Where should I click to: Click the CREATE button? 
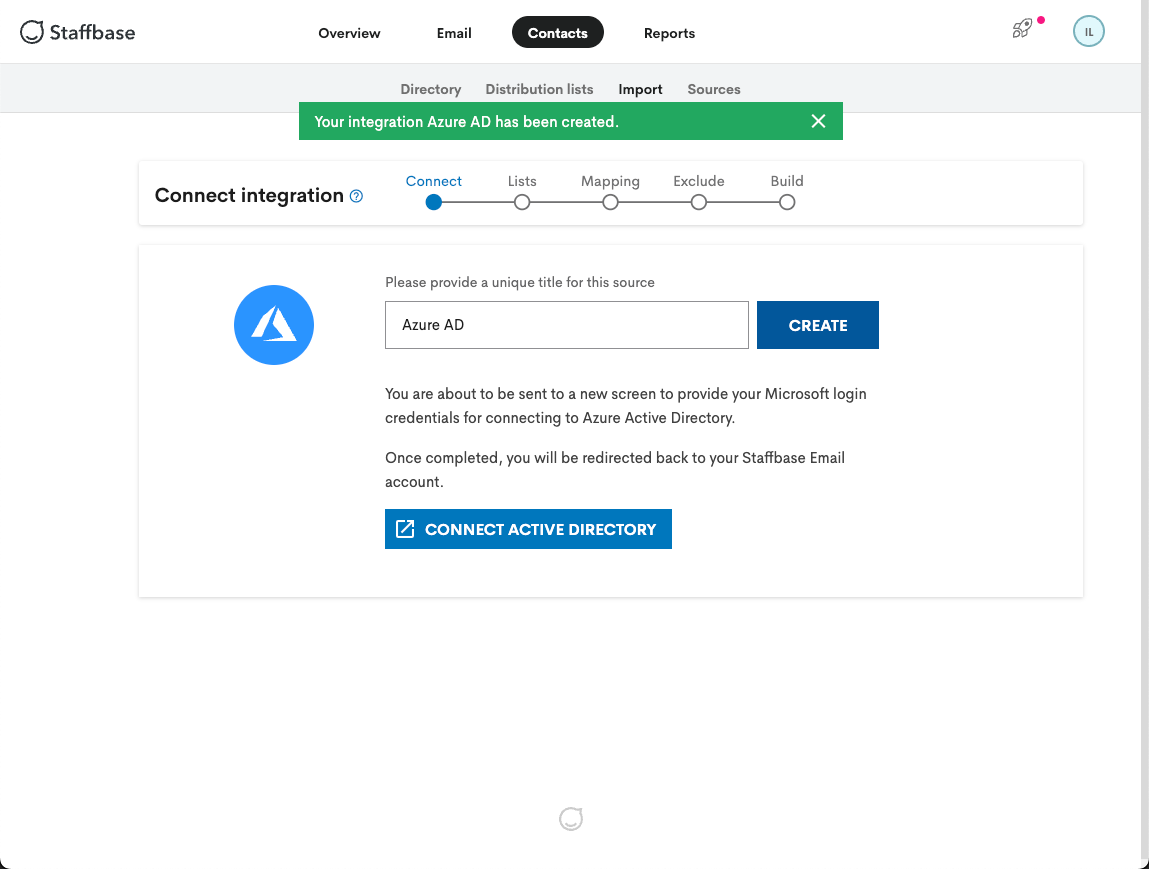coord(818,325)
